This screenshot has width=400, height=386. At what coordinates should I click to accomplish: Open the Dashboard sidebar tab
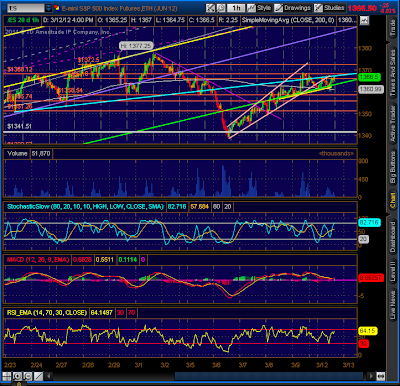tap(393, 236)
